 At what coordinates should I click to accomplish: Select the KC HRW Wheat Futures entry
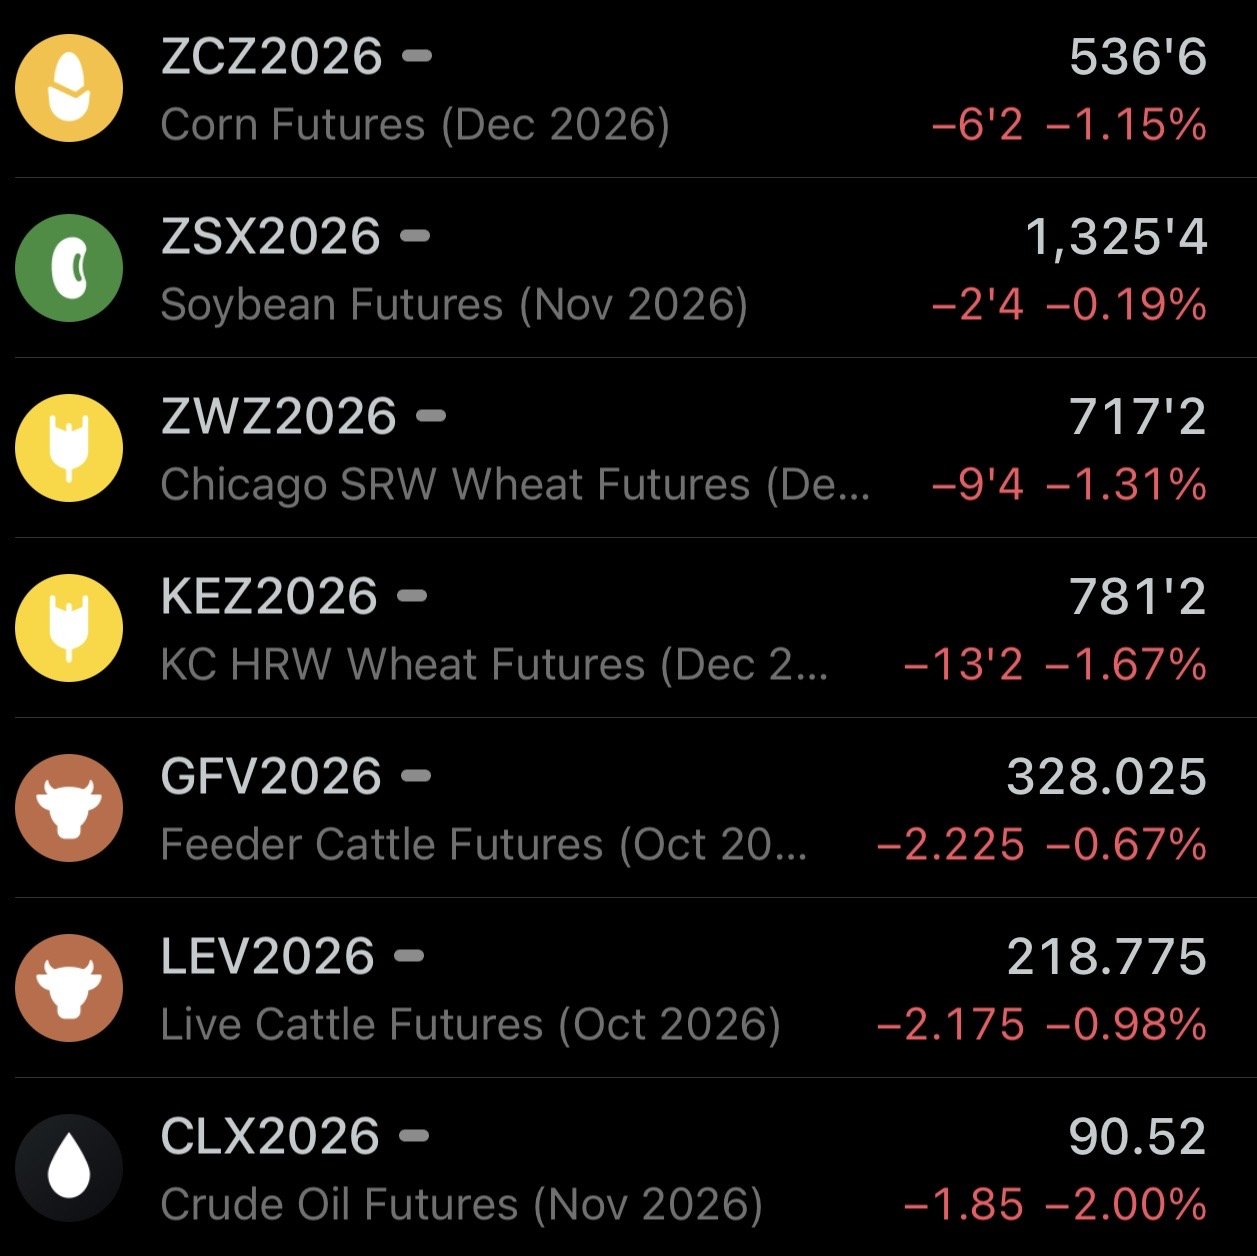[628, 628]
